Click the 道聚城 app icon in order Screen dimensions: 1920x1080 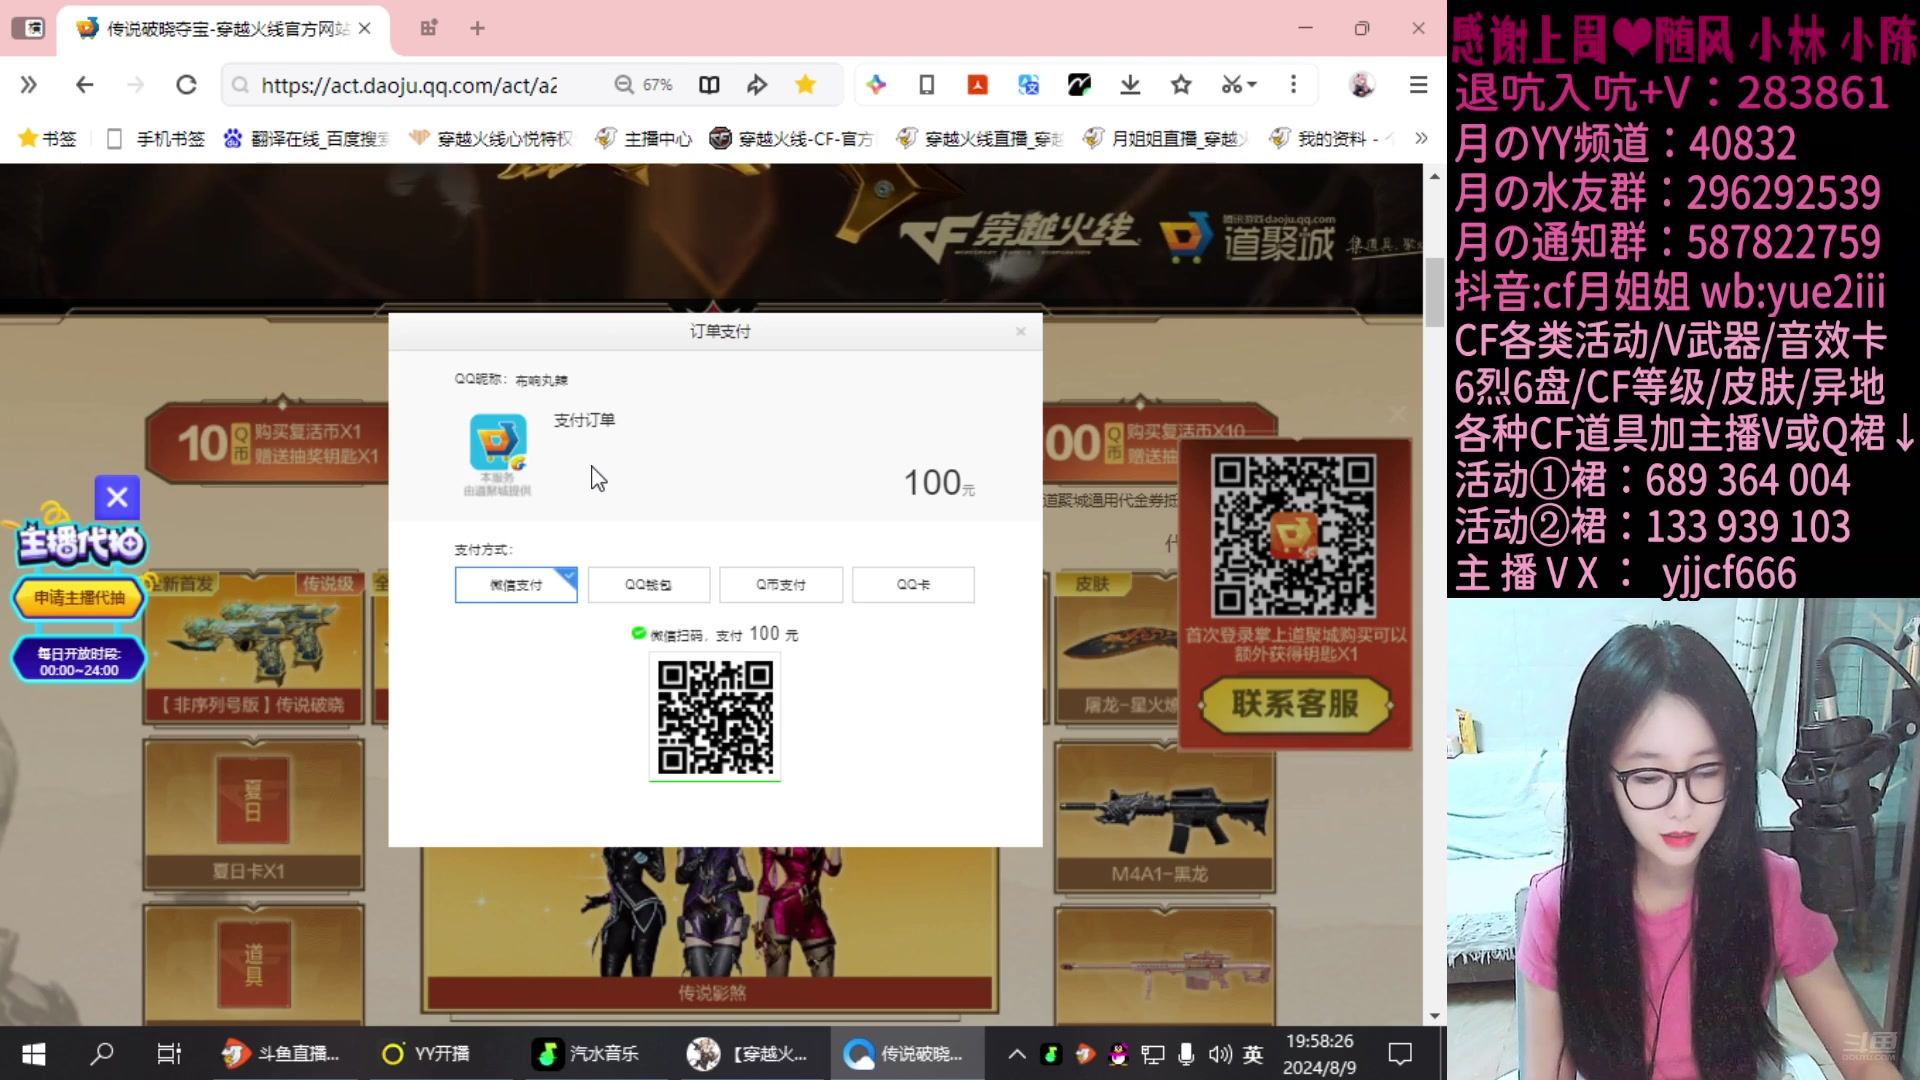(498, 442)
